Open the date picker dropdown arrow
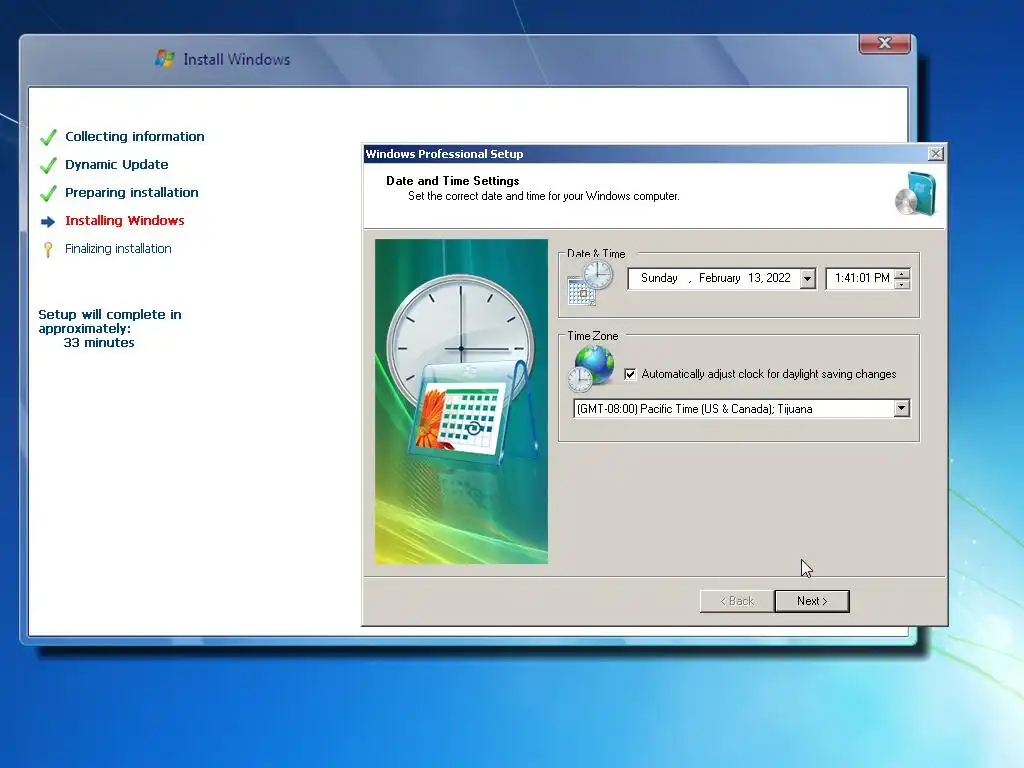 point(808,278)
